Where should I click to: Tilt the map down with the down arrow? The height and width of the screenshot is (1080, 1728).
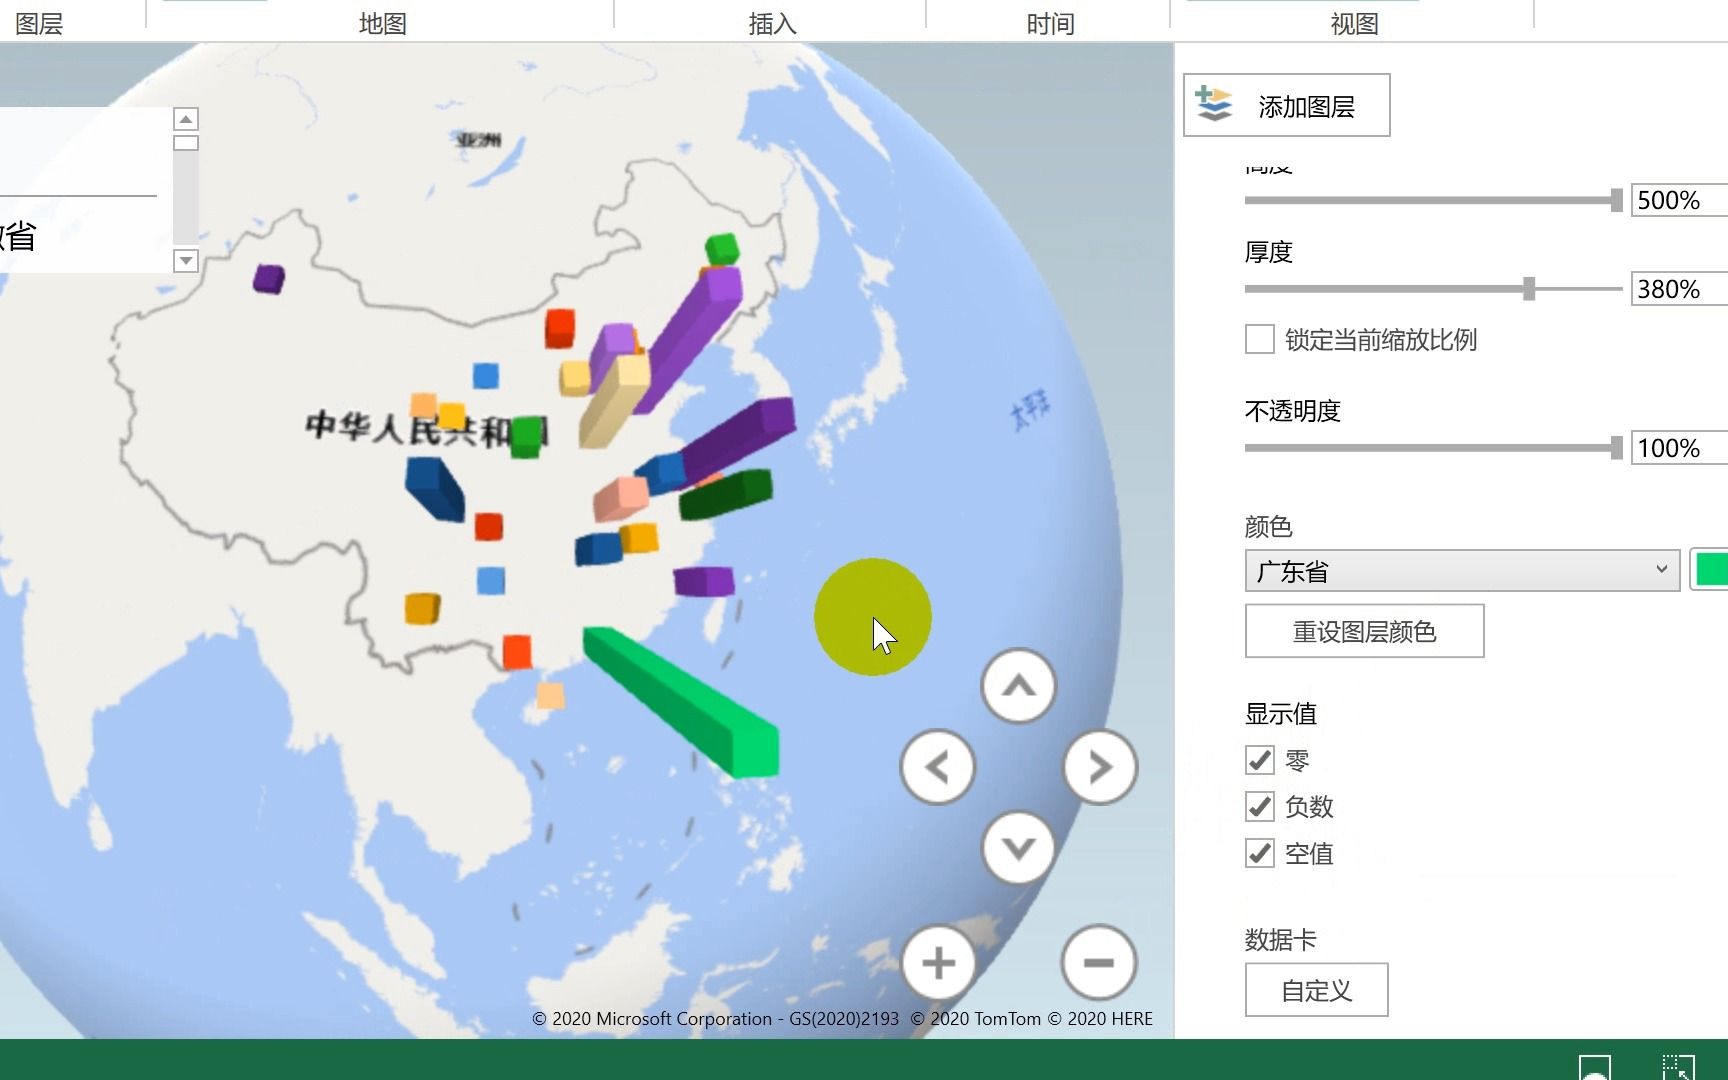pyautogui.click(x=1018, y=848)
